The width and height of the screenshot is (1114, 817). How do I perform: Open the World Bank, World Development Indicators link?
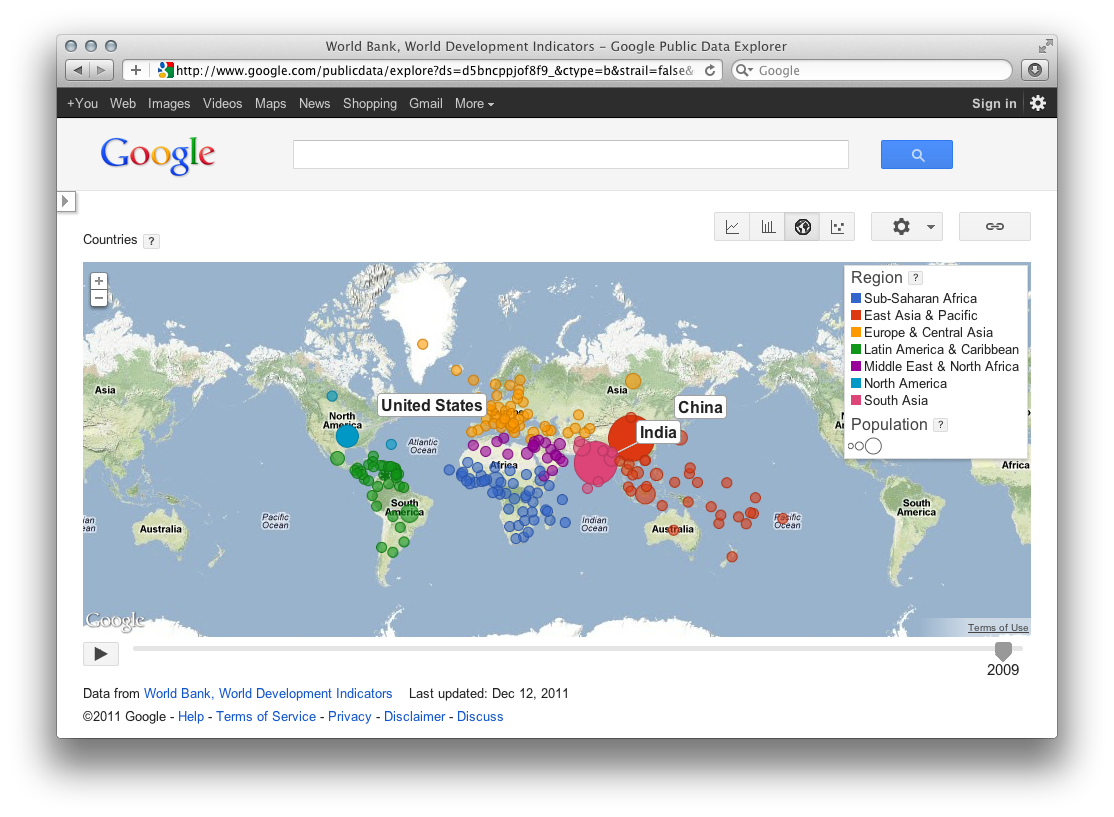coord(268,693)
